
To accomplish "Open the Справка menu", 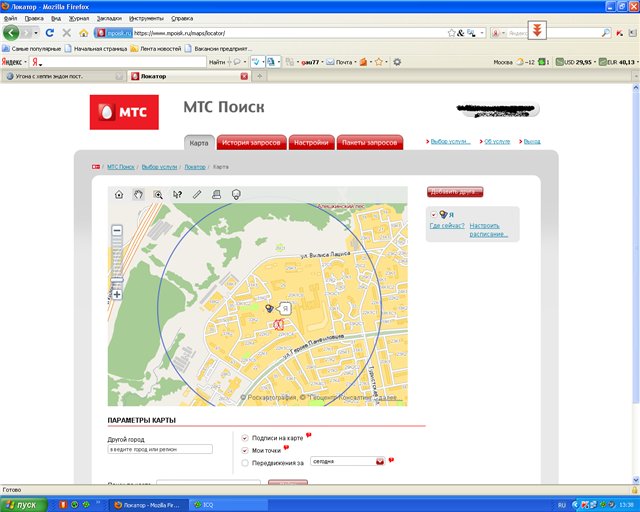I will [182, 18].
